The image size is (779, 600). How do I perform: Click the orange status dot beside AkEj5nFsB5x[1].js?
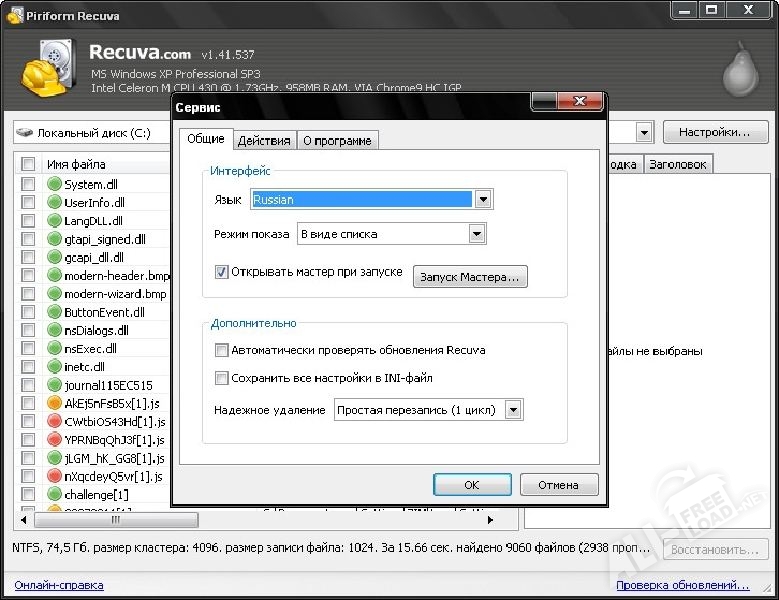tap(54, 403)
